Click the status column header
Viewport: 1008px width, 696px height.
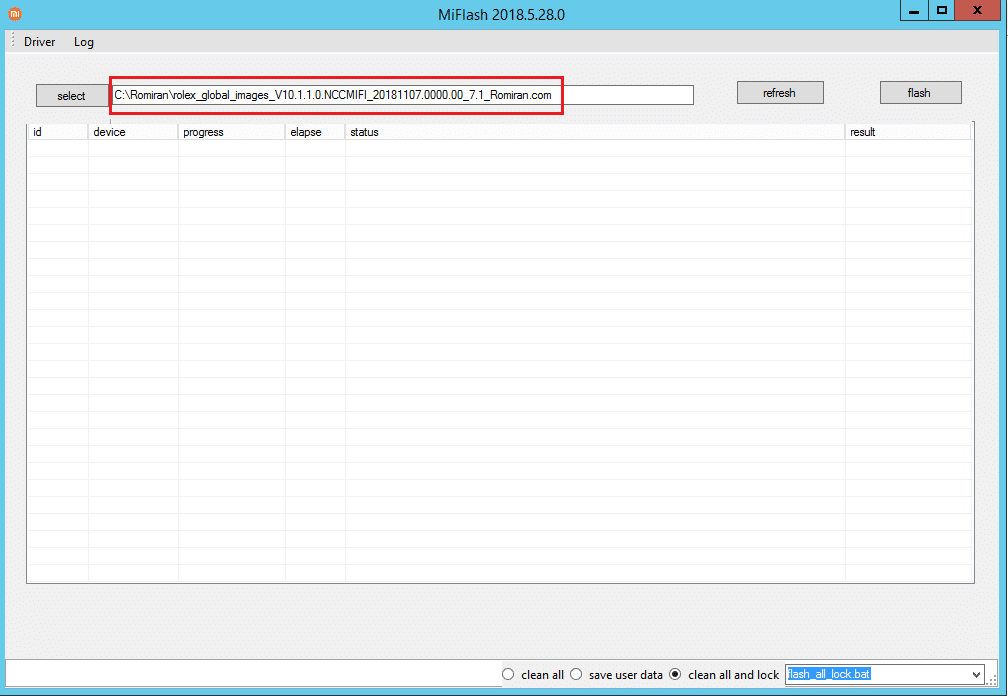click(595, 132)
